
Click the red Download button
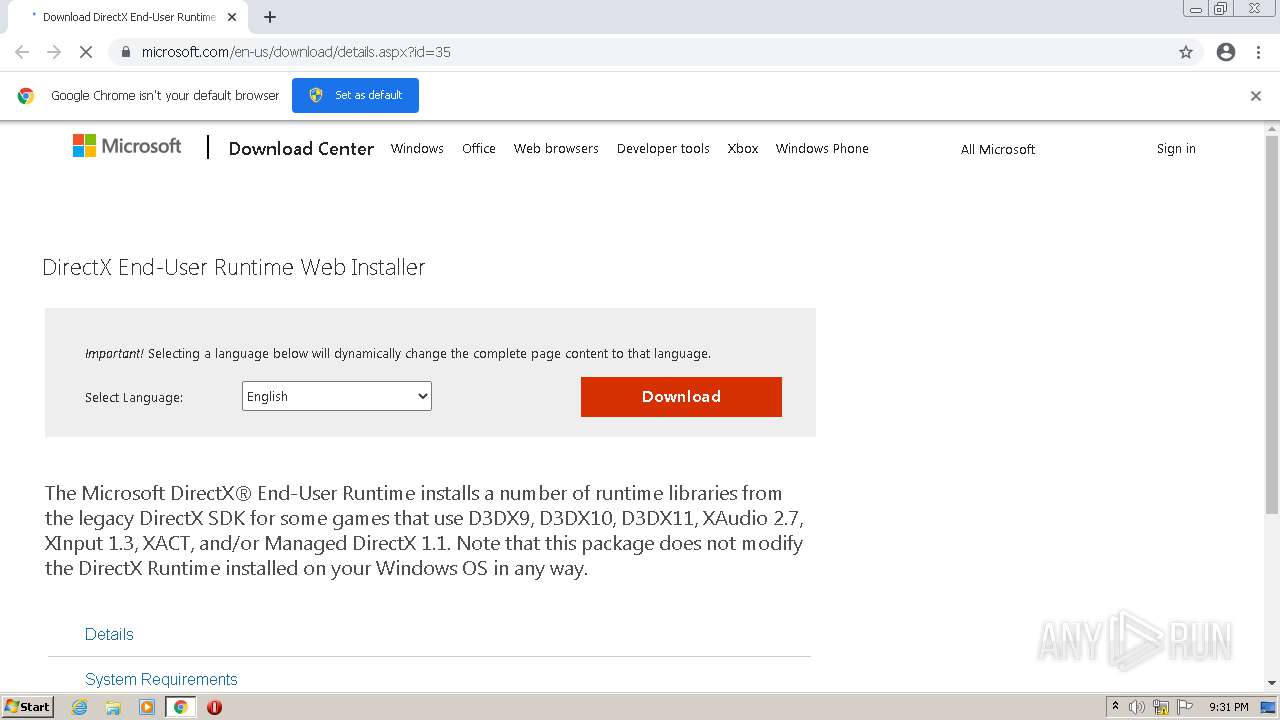click(x=681, y=397)
